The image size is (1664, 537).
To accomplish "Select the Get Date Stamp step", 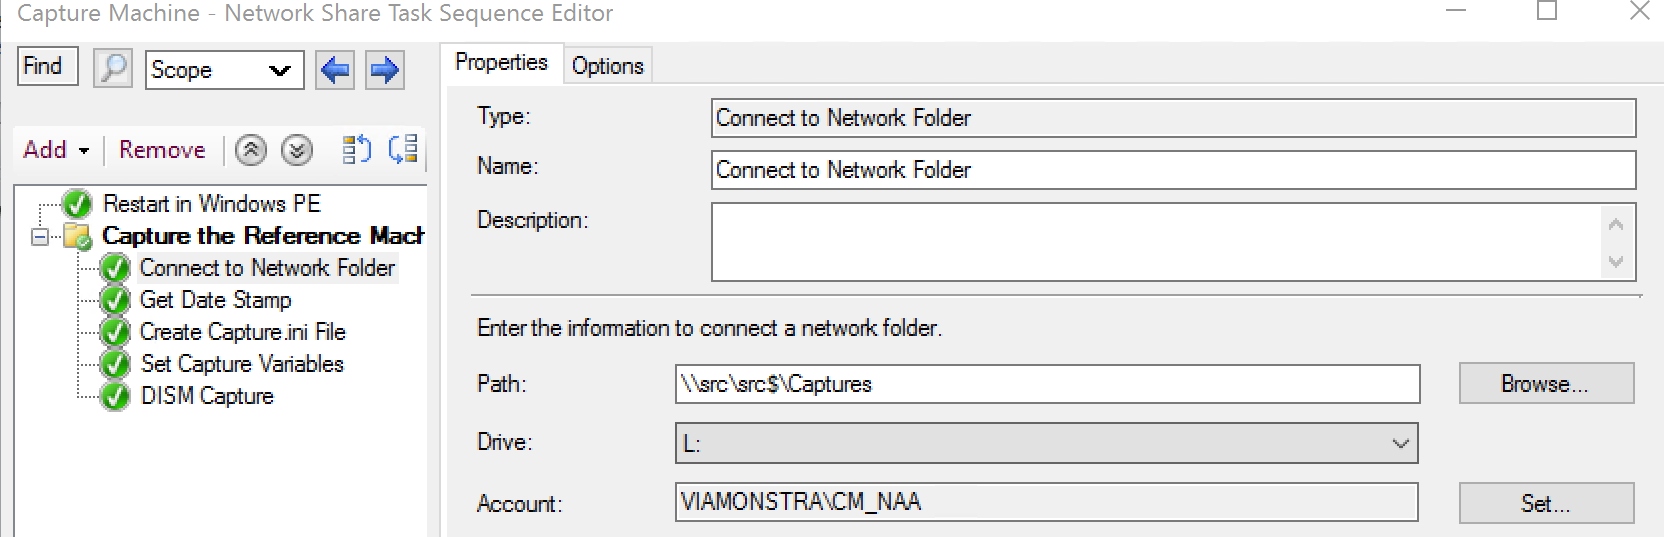I will tap(215, 300).
